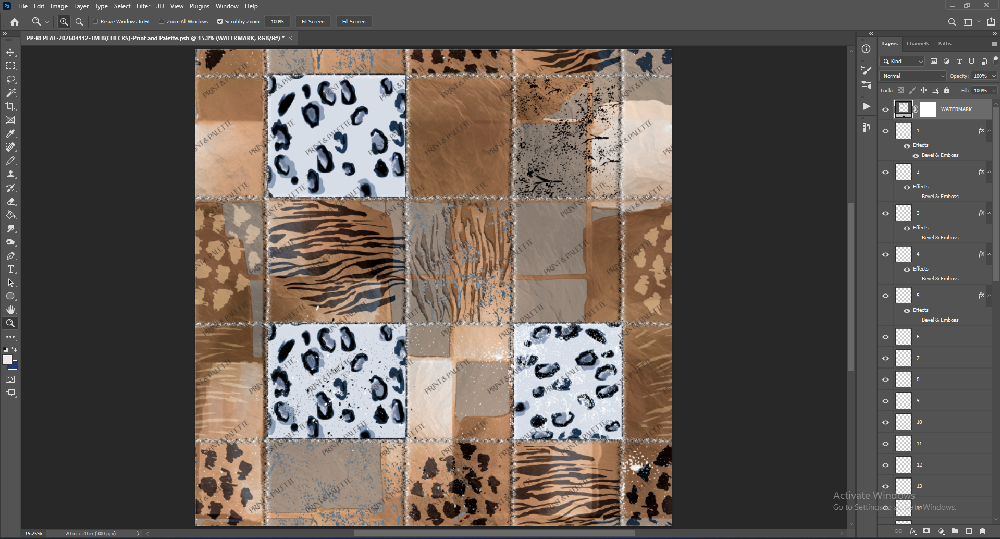The image size is (1000, 539).
Task: Filter layers by type layers icon
Action: tap(959, 61)
